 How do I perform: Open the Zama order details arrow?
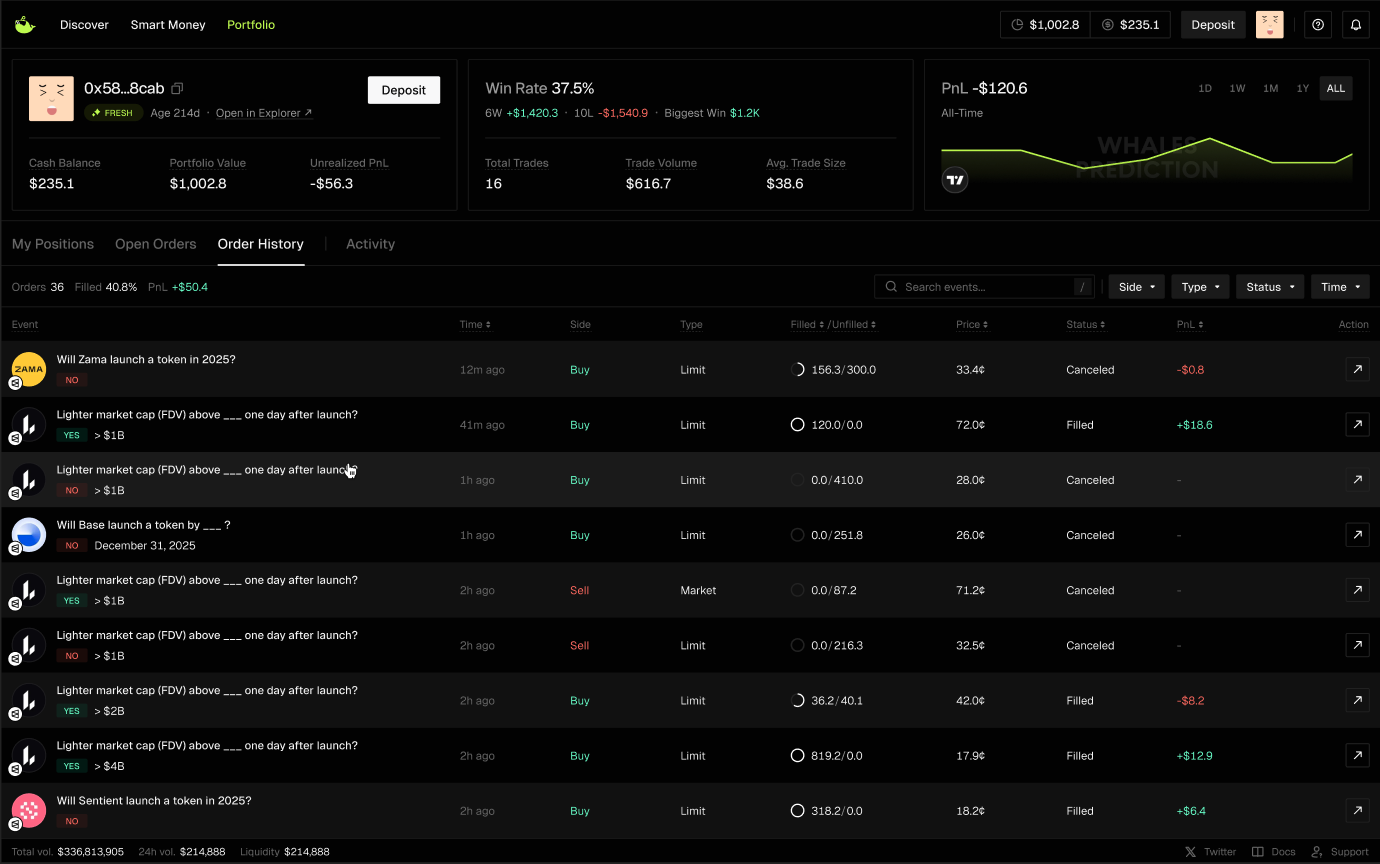[1357, 370]
